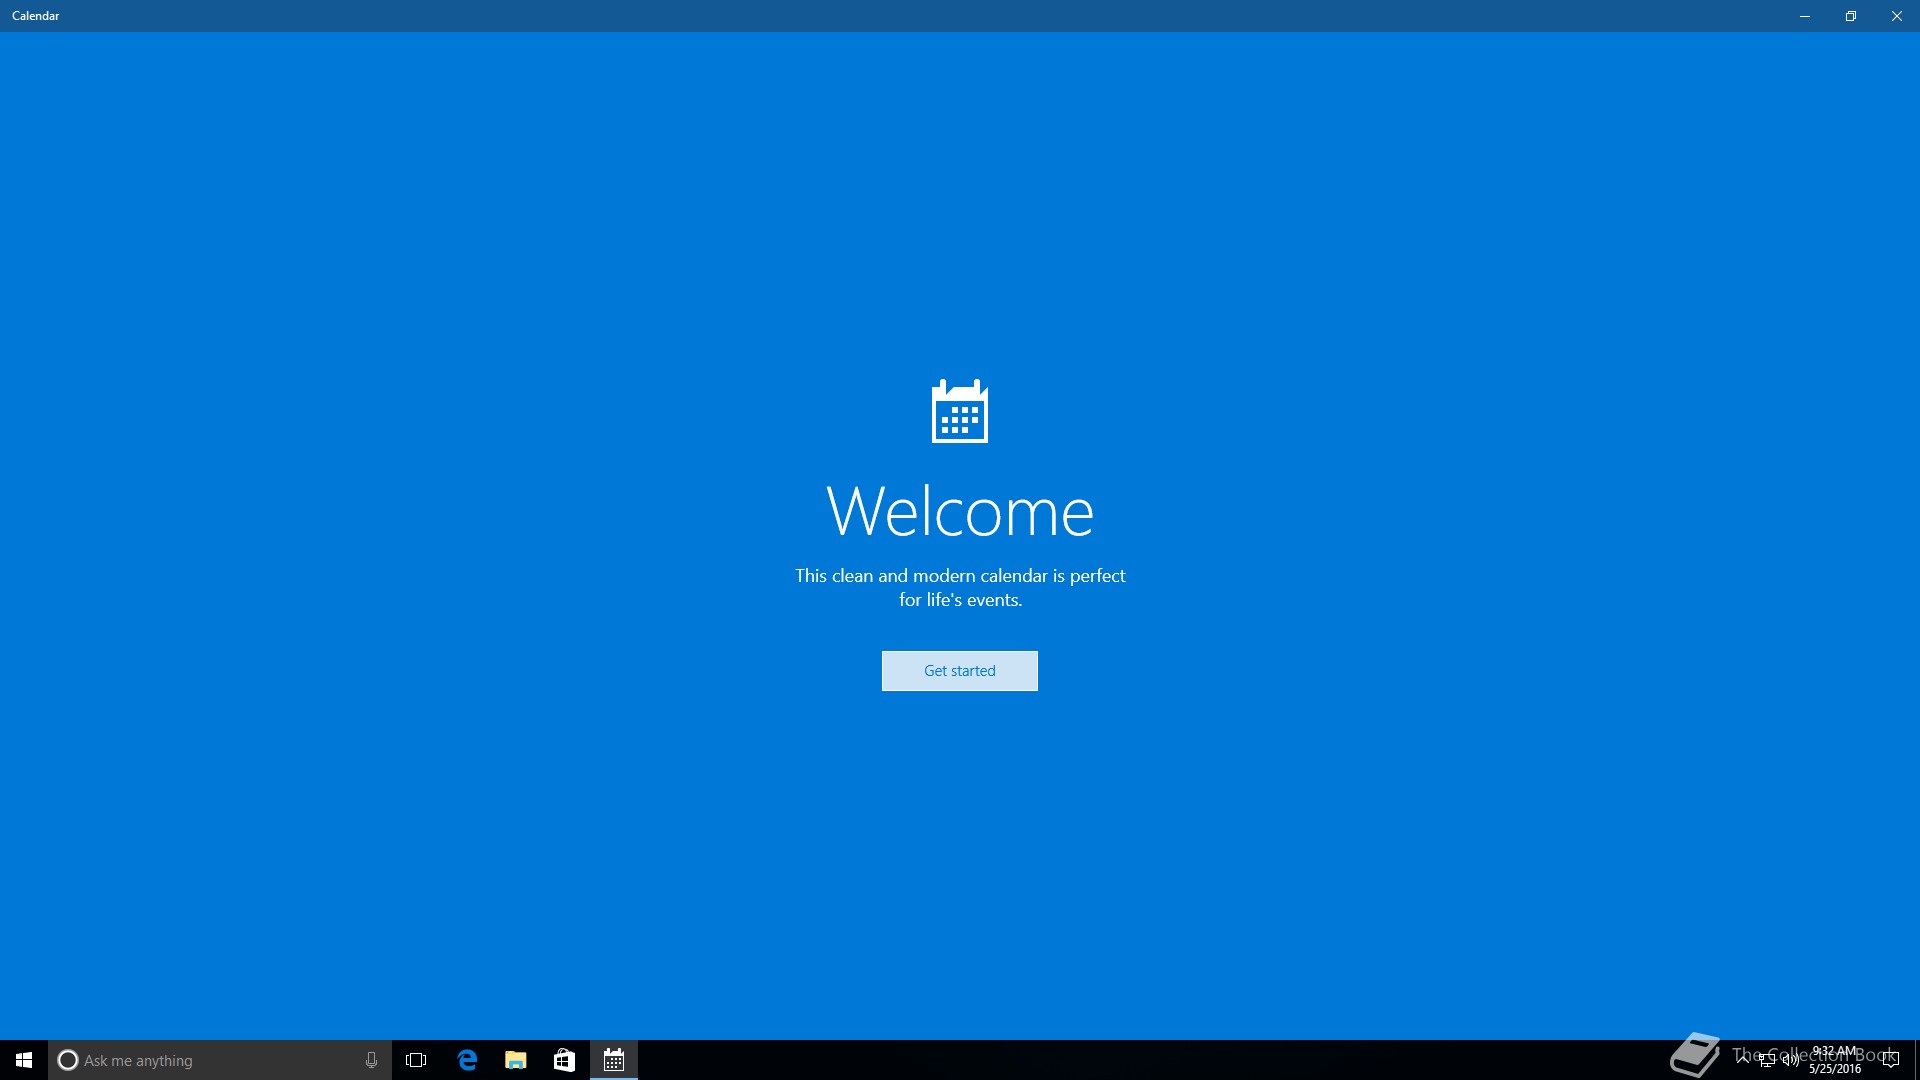The image size is (1920, 1080).
Task: Launch Microsoft Edge from the taskbar
Action: tap(467, 1060)
